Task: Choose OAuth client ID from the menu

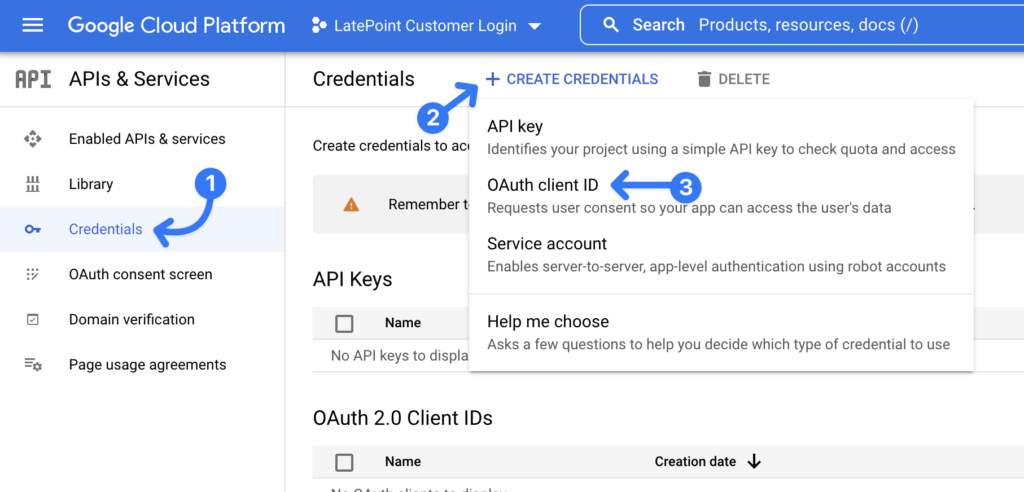Action: coord(721,196)
